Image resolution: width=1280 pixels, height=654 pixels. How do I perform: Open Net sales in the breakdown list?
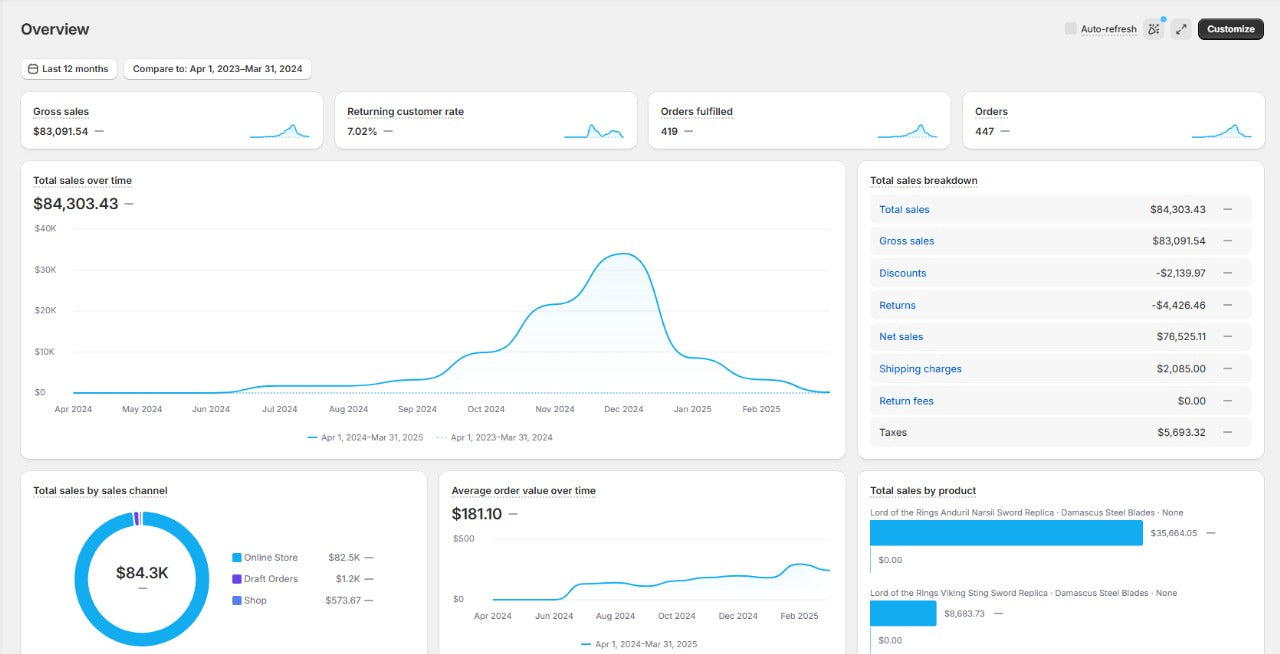click(901, 337)
